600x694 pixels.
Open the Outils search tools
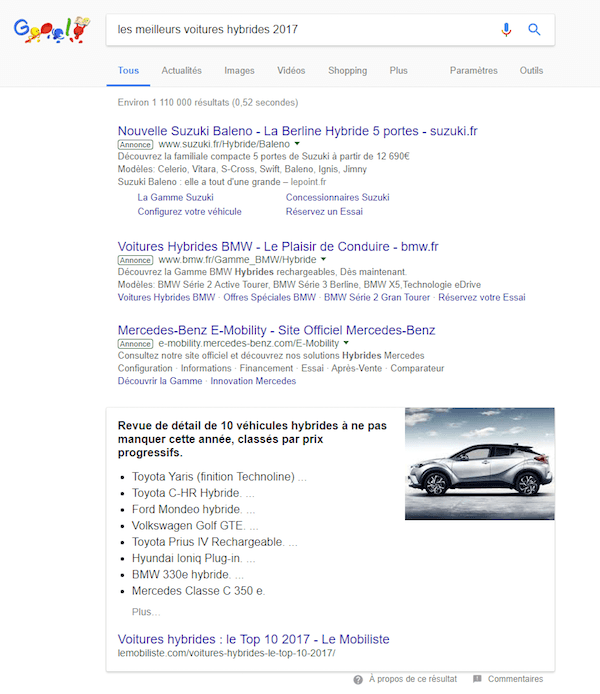click(x=531, y=70)
